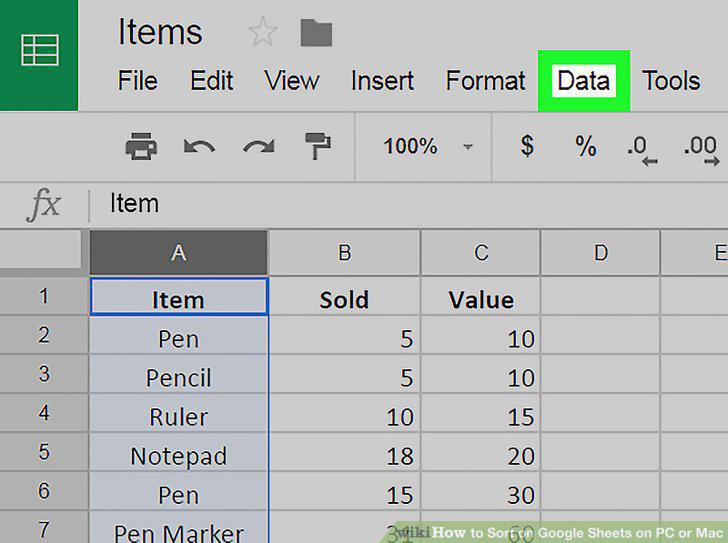Image resolution: width=728 pixels, height=543 pixels.
Task: Select the Paint format roller
Action: tap(318, 146)
